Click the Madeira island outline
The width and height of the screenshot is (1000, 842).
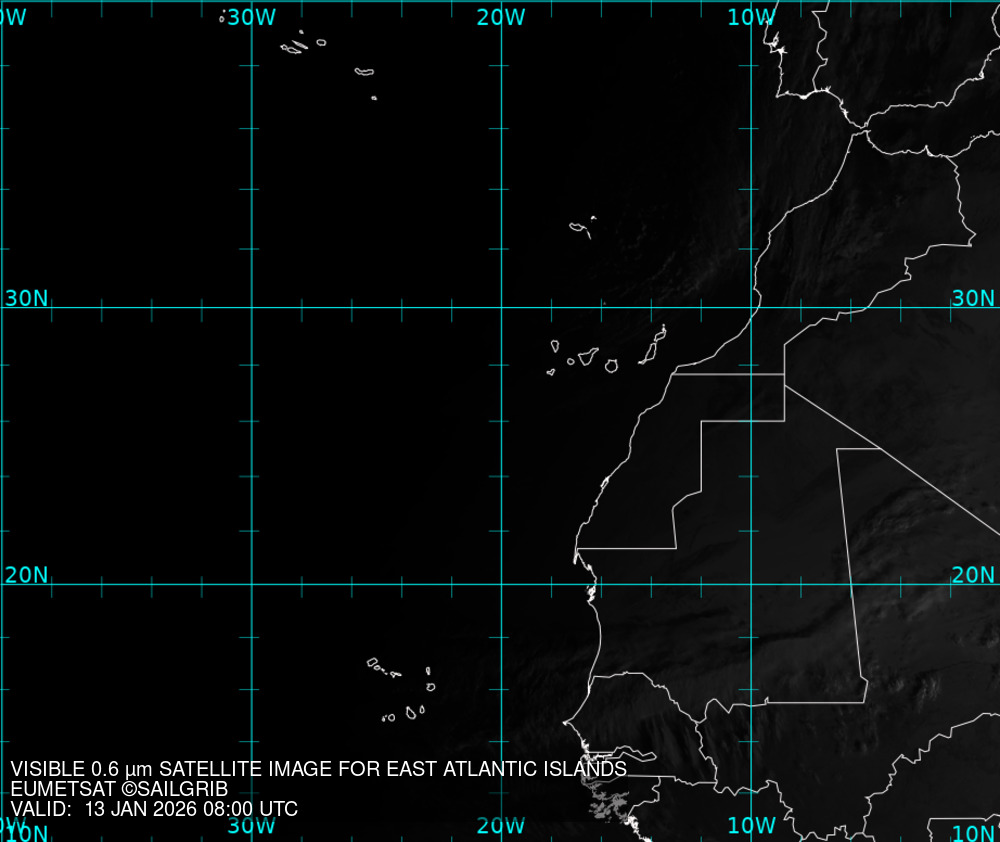(x=579, y=228)
